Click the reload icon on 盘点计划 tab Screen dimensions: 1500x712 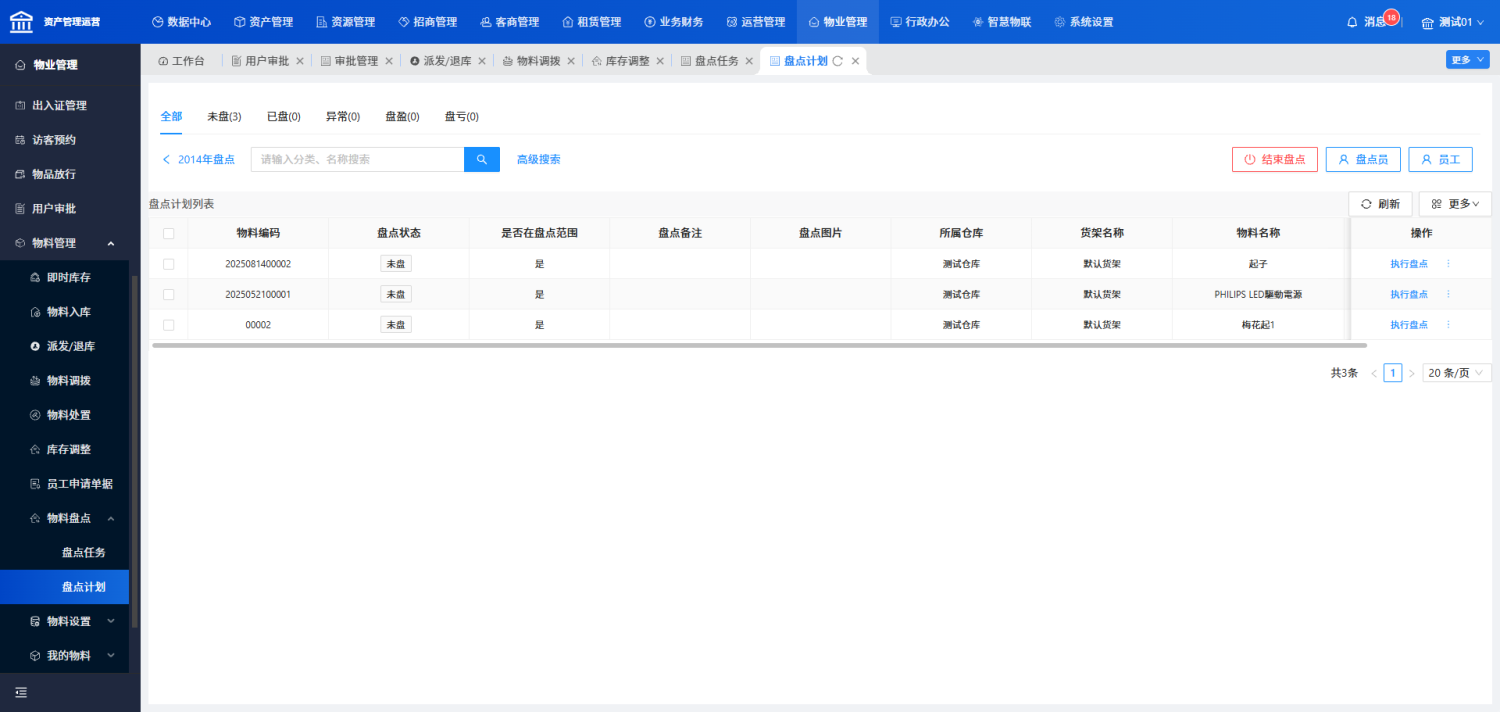(838, 61)
